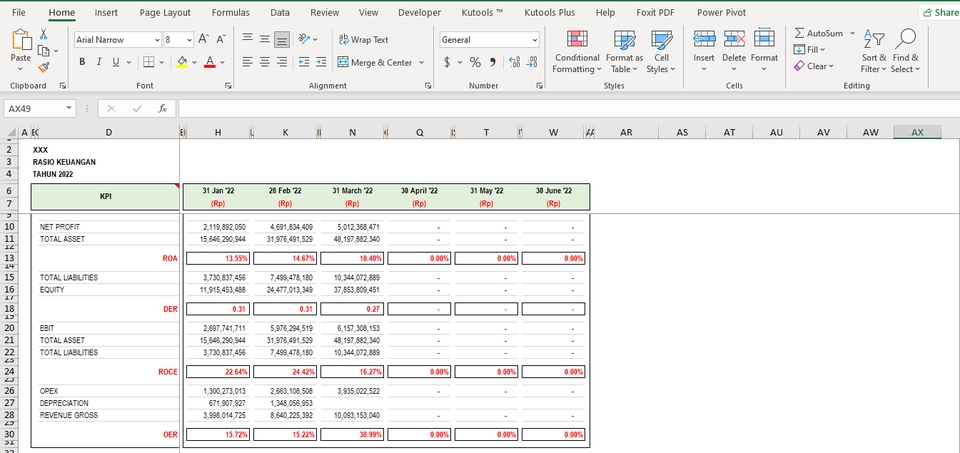Open the AutoSum dropdown arrow

(852, 34)
